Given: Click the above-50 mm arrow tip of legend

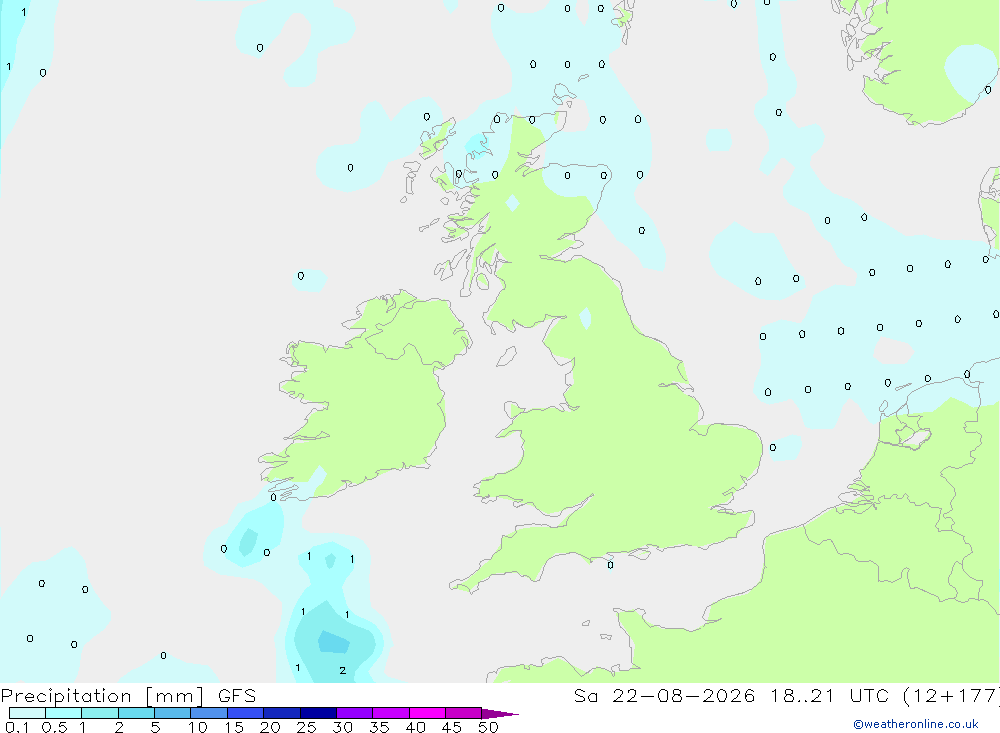Looking at the screenshot, I should 500,714.
